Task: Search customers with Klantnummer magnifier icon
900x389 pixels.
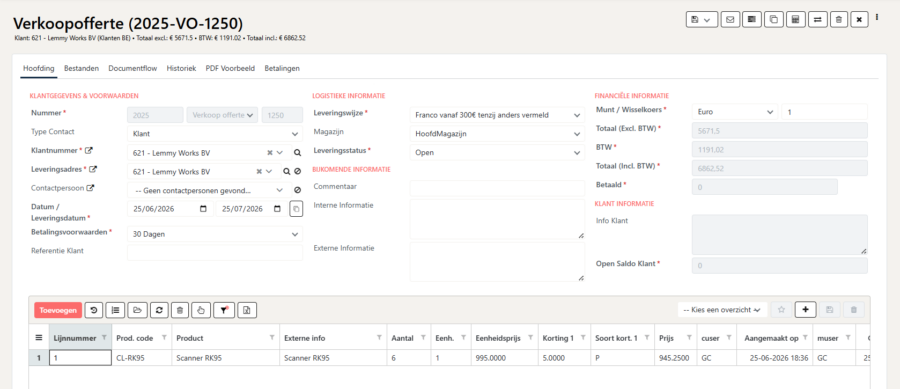Action: pos(297,153)
